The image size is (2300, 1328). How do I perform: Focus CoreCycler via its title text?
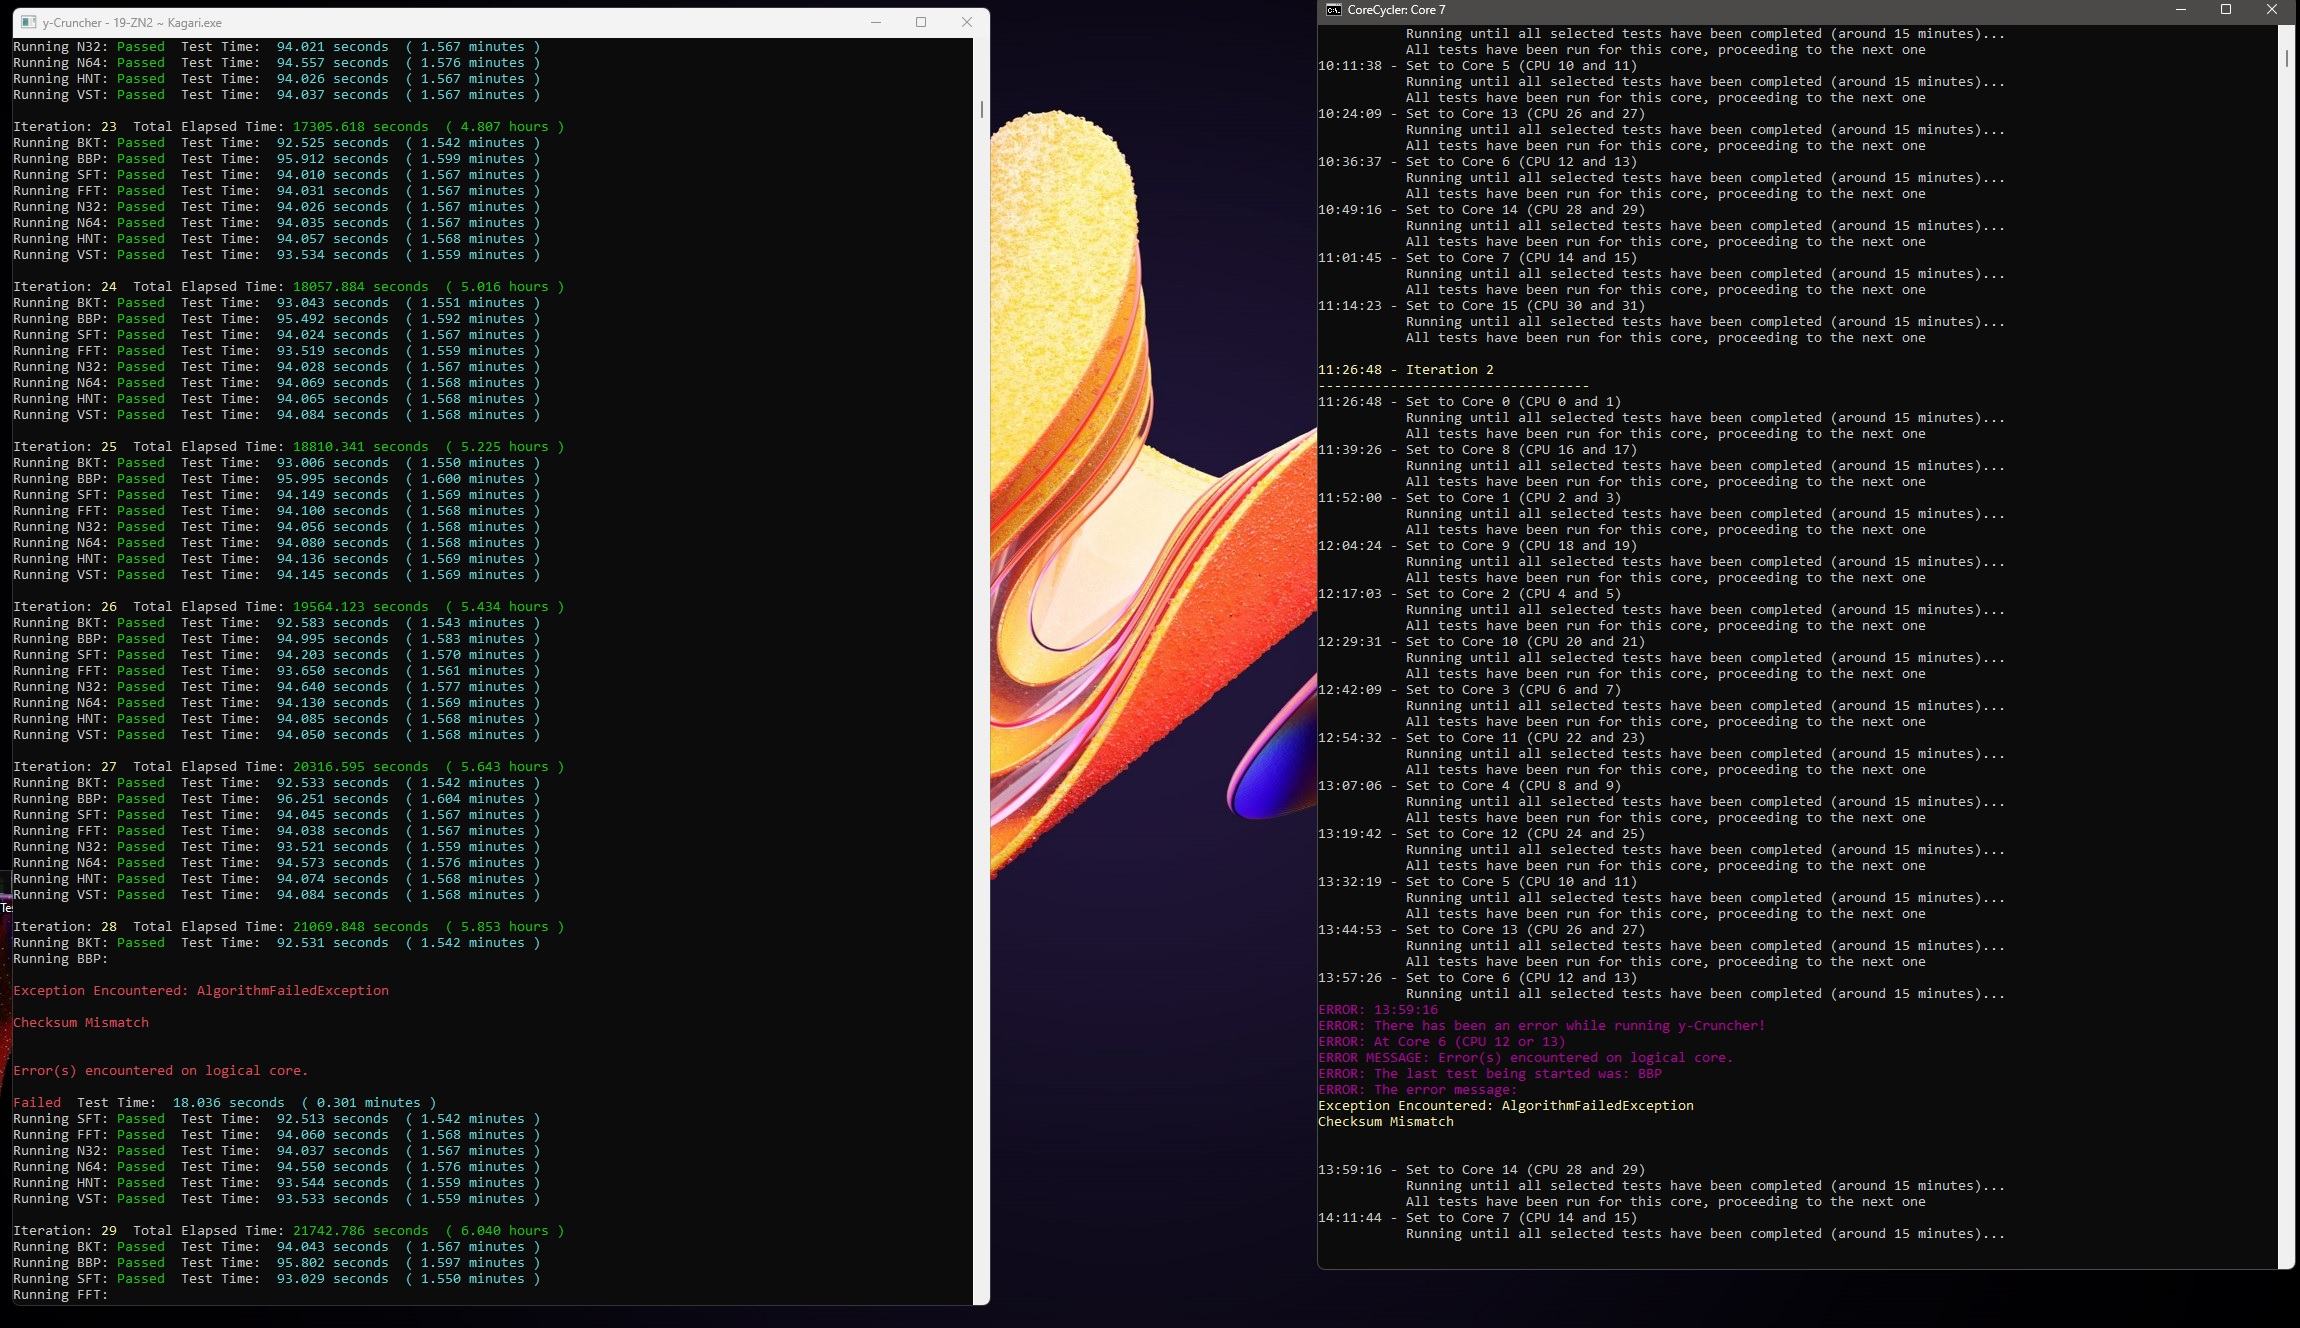click(x=1396, y=10)
